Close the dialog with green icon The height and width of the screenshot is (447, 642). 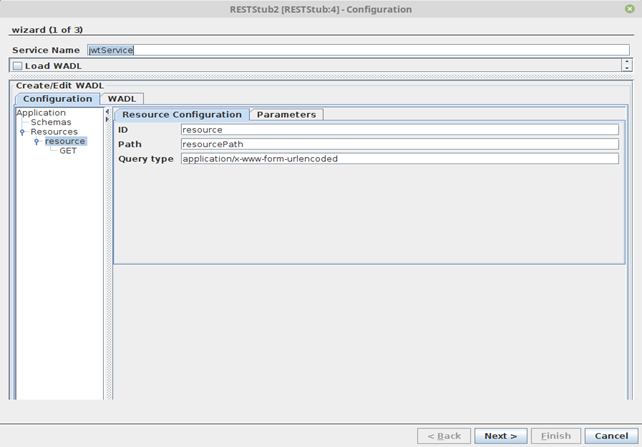pyautogui.click(x=630, y=9)
